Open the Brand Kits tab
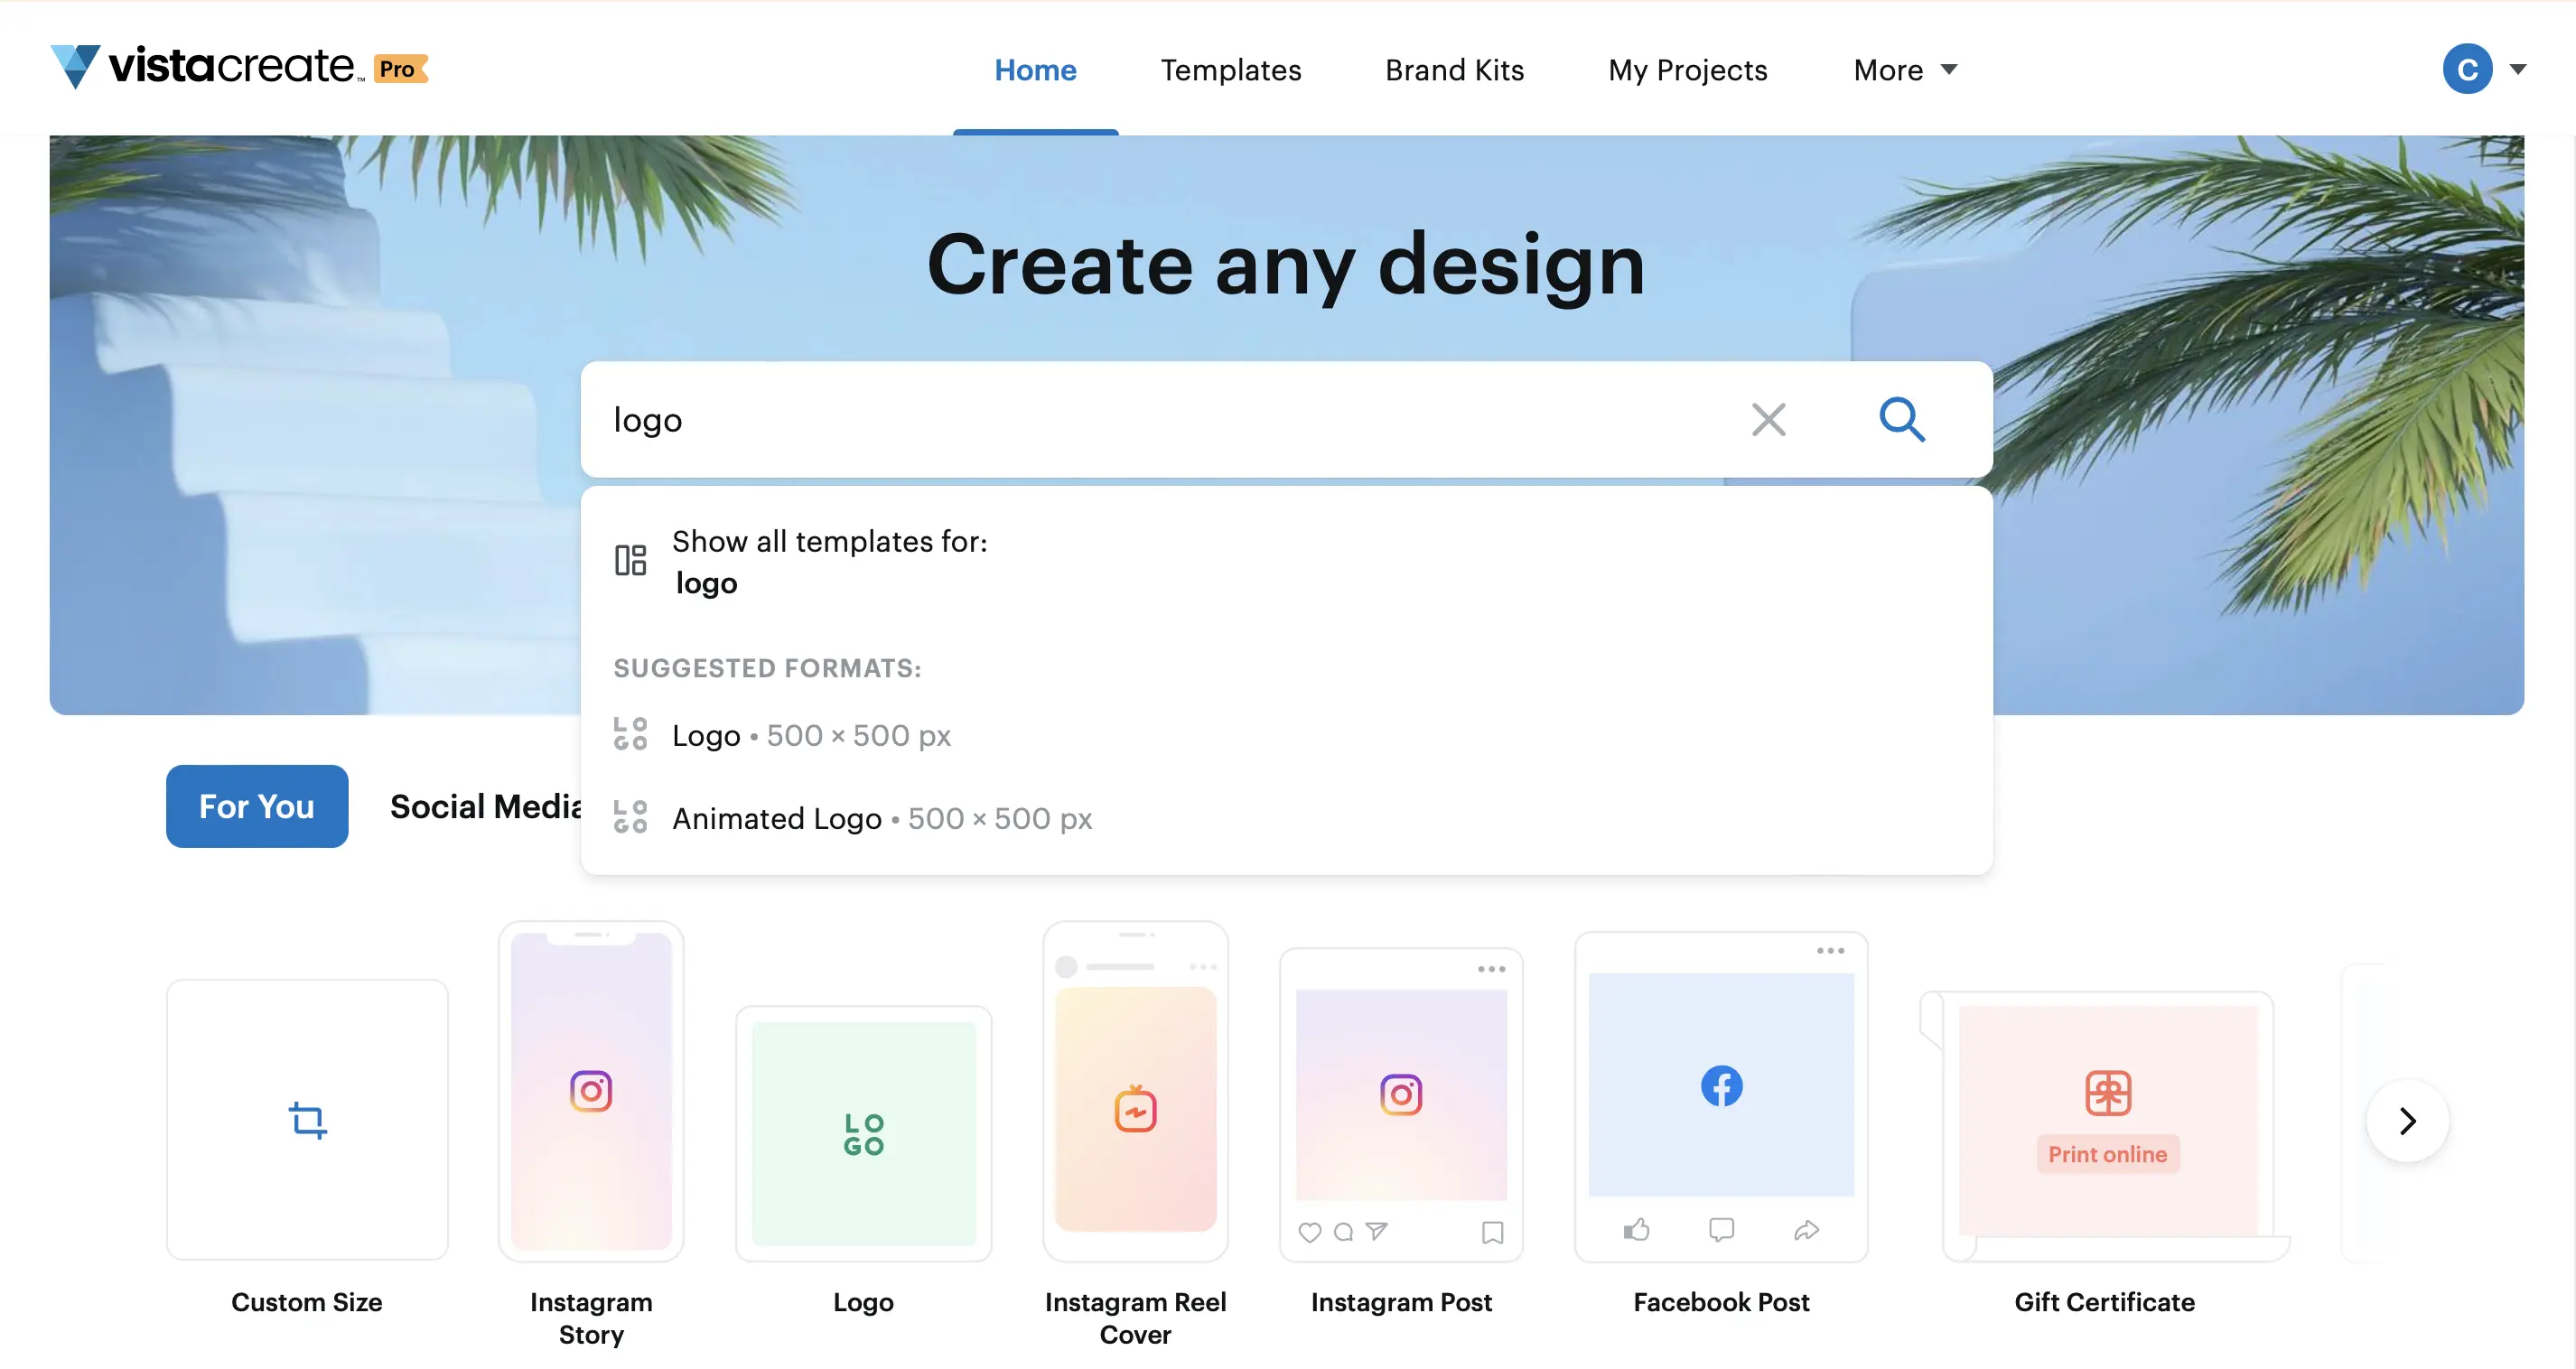 point(1454,69)
